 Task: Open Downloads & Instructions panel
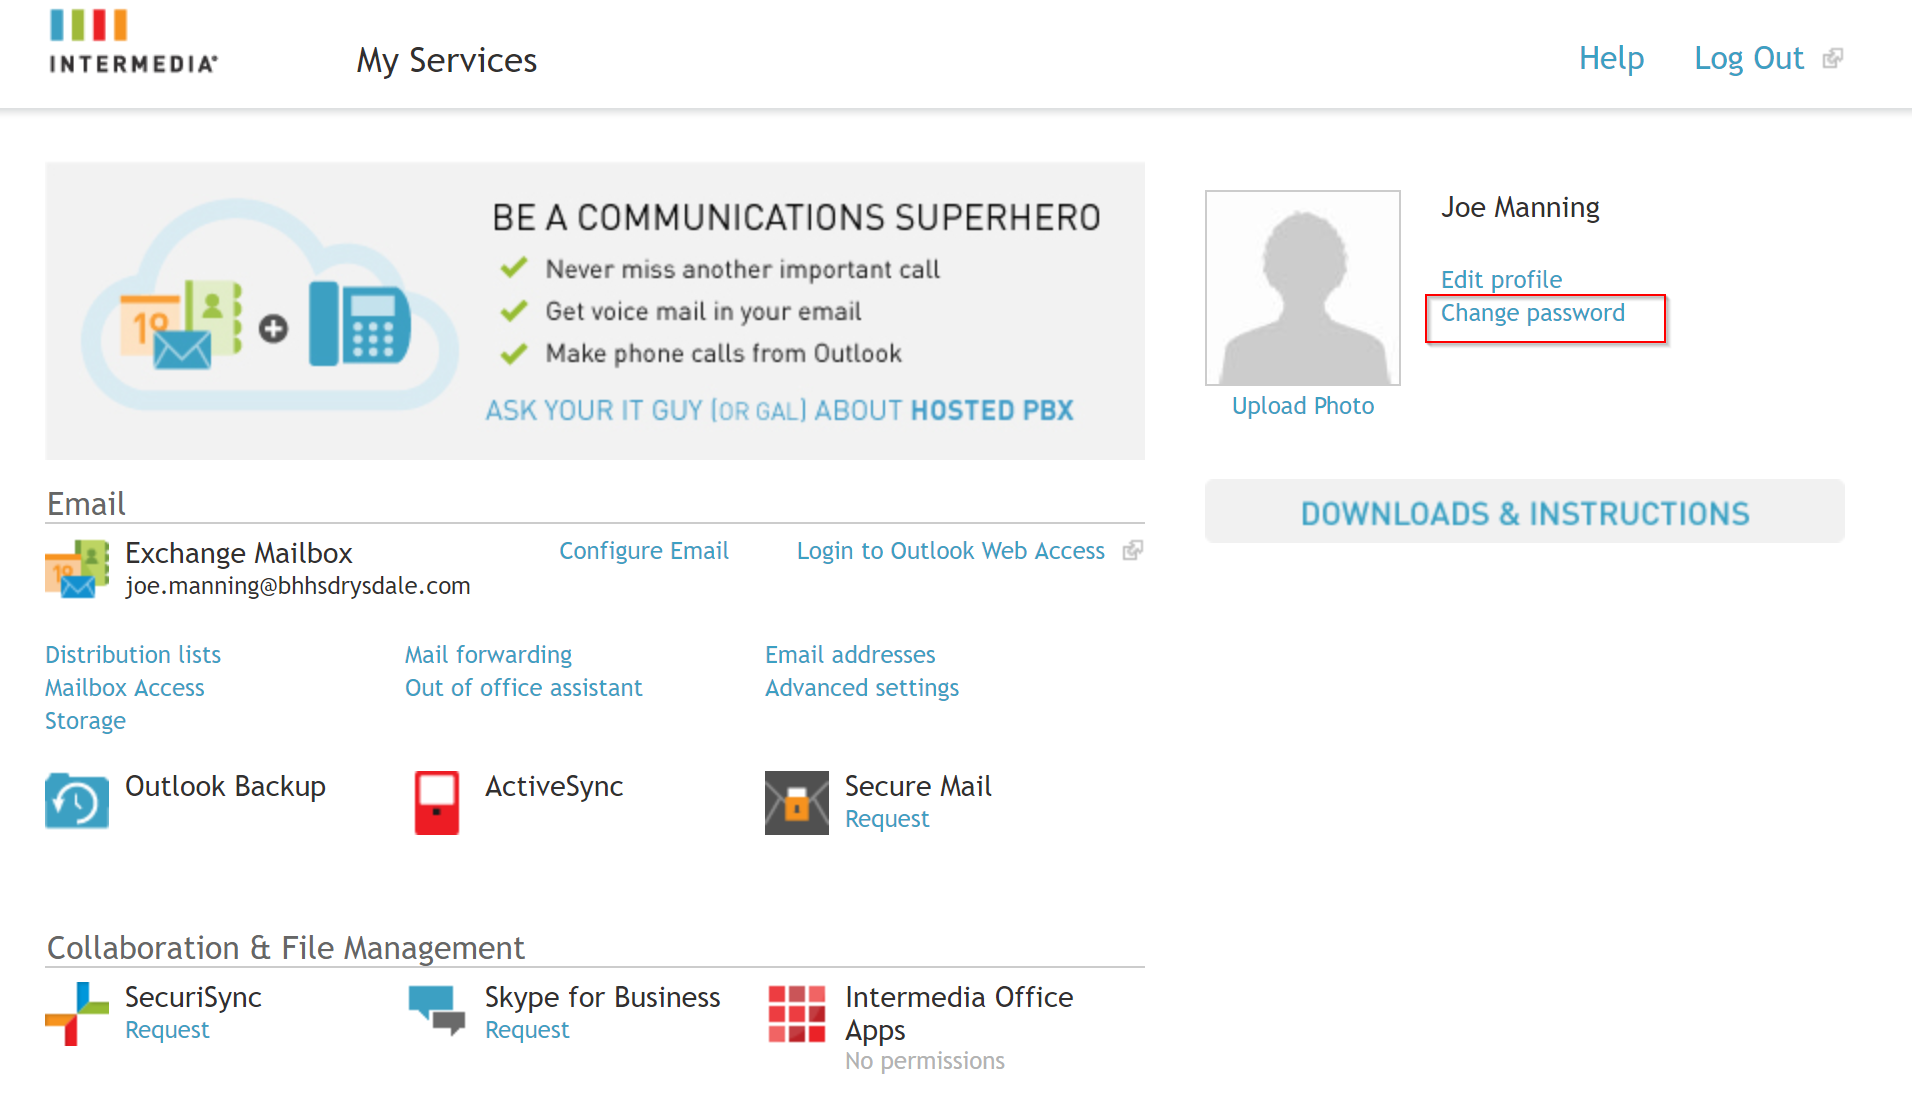1525,512
